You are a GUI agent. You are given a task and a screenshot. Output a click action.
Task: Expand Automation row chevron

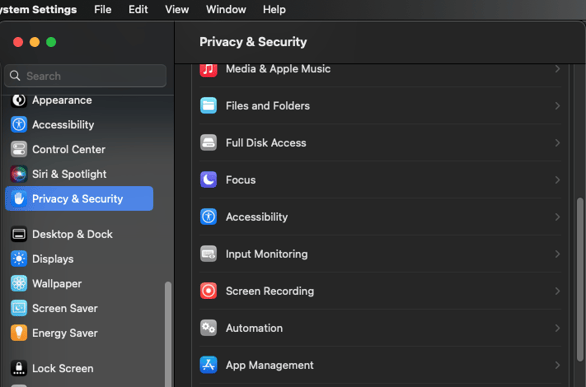[557, 328]
